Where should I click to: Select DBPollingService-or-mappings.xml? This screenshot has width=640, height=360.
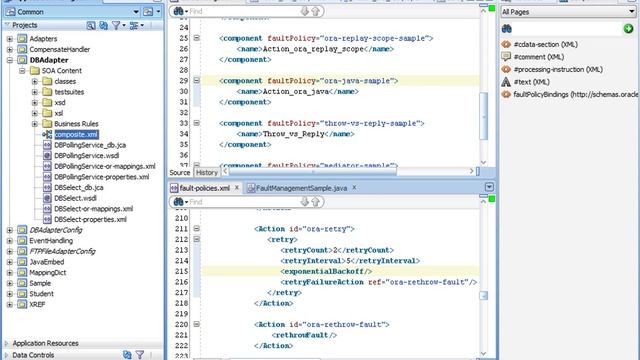[104, 166]
